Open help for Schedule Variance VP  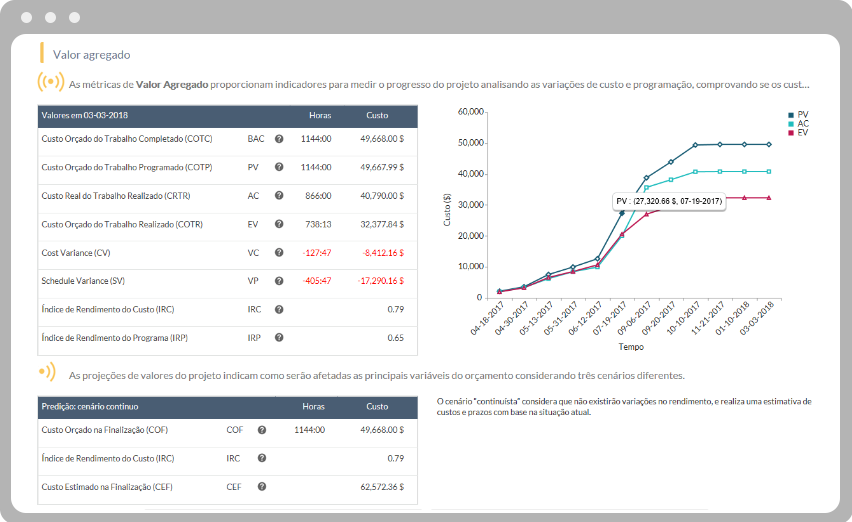[279, 281]
